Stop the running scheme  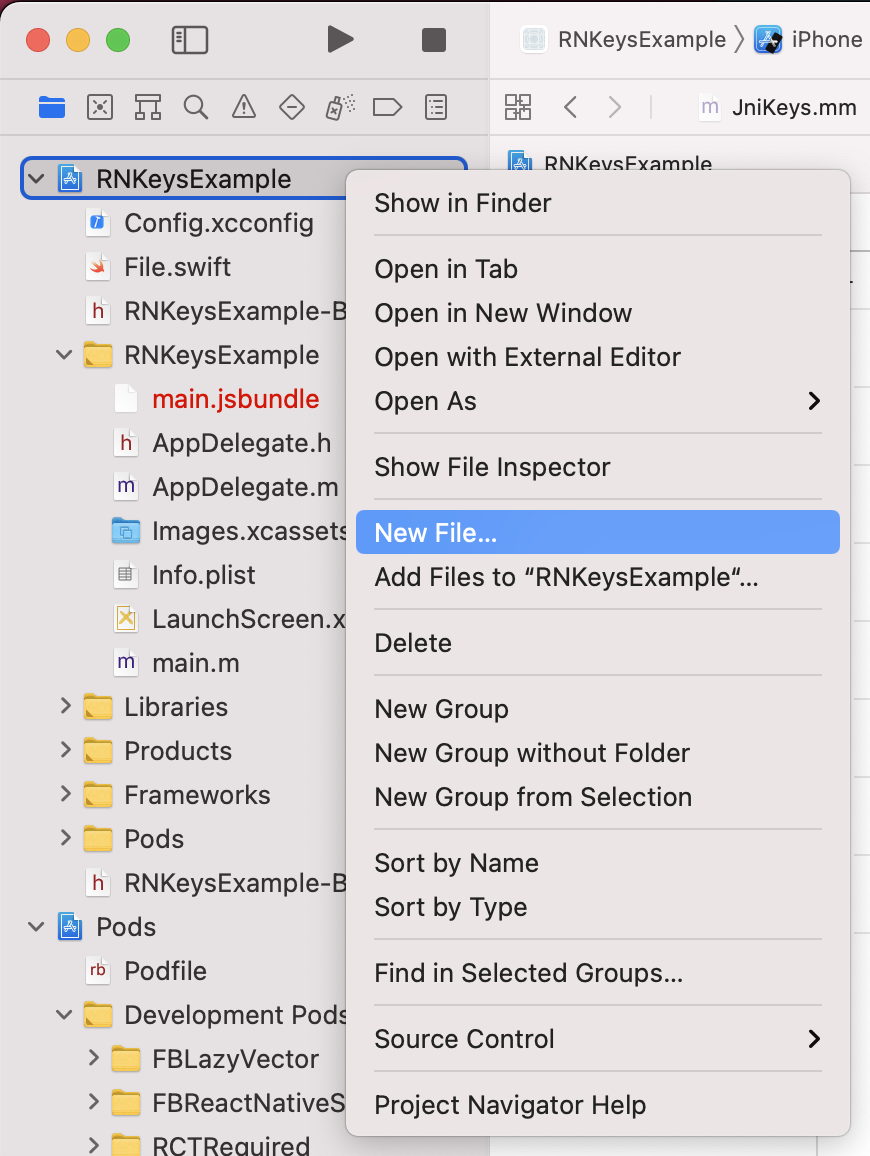click(x=434, y=40)
